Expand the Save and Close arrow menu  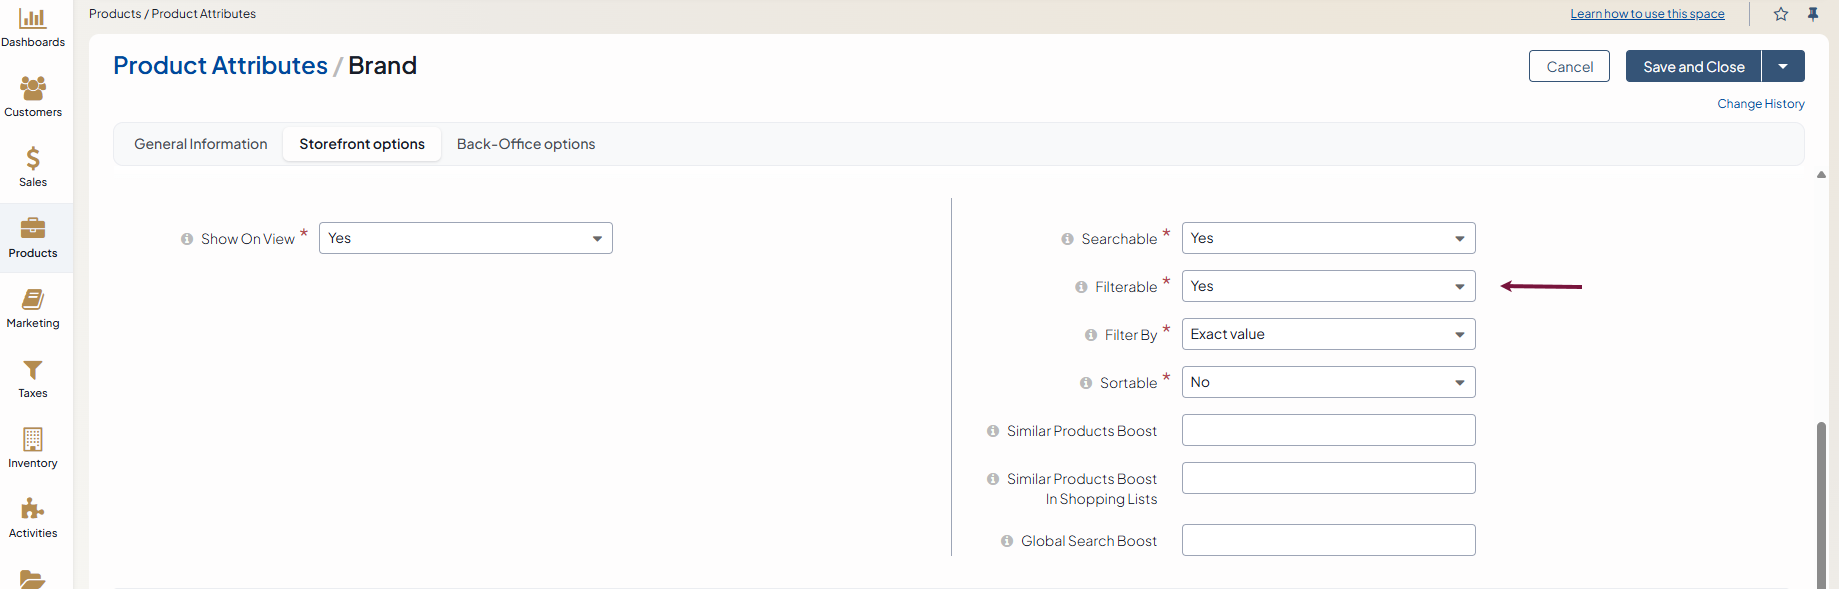click(1783, 67)
